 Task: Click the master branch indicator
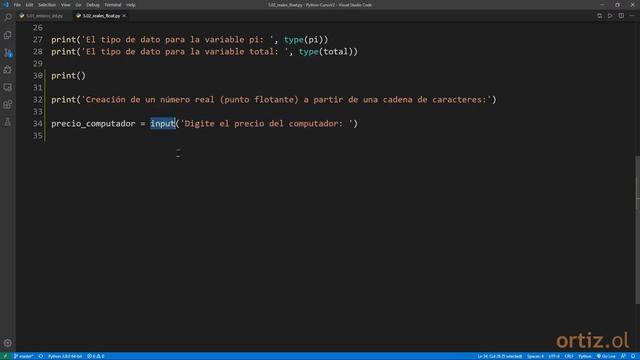23,356
